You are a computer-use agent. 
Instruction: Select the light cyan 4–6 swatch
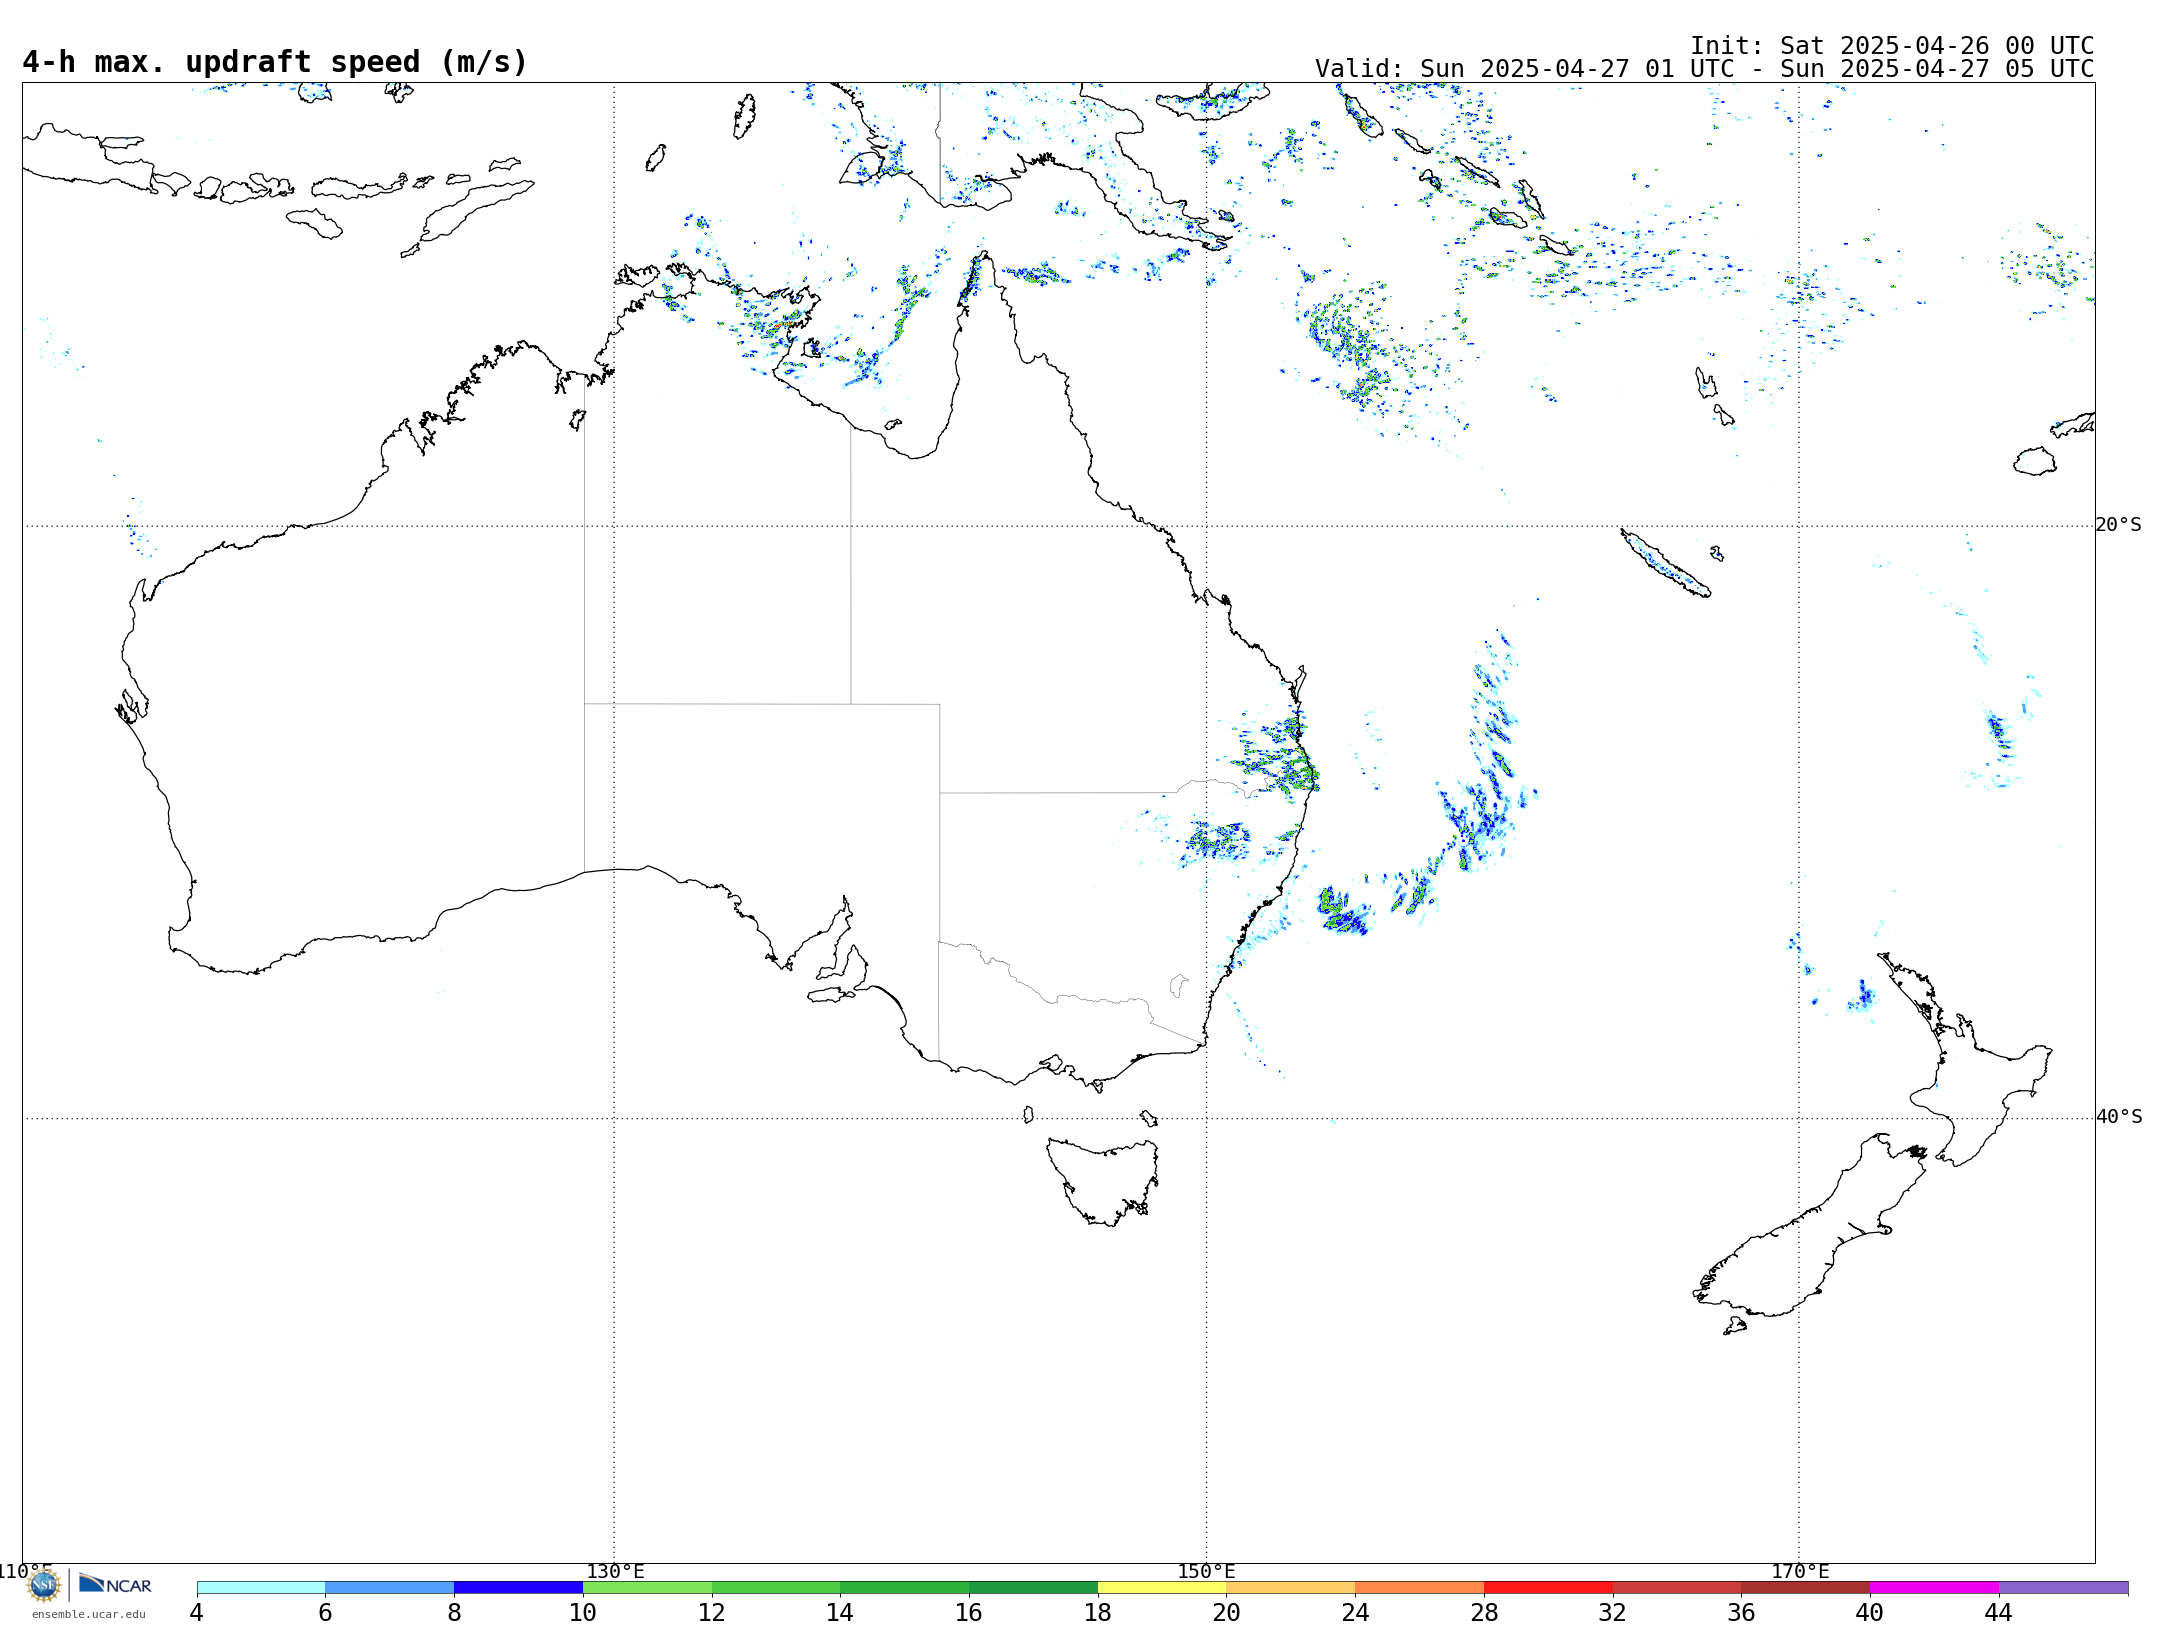click(x=261, y=1587)
